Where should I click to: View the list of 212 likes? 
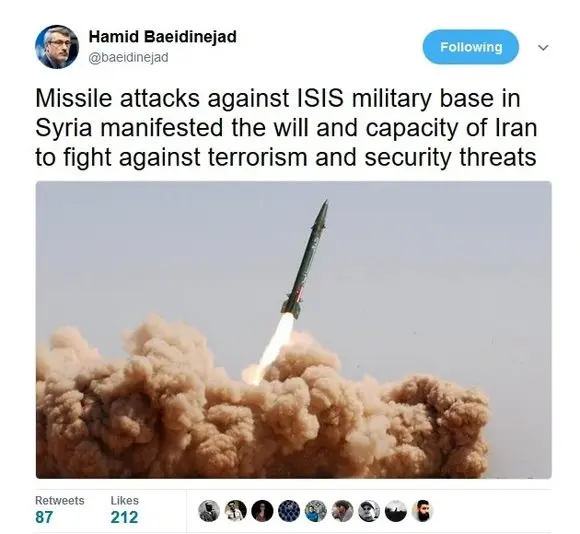(124, 517)
